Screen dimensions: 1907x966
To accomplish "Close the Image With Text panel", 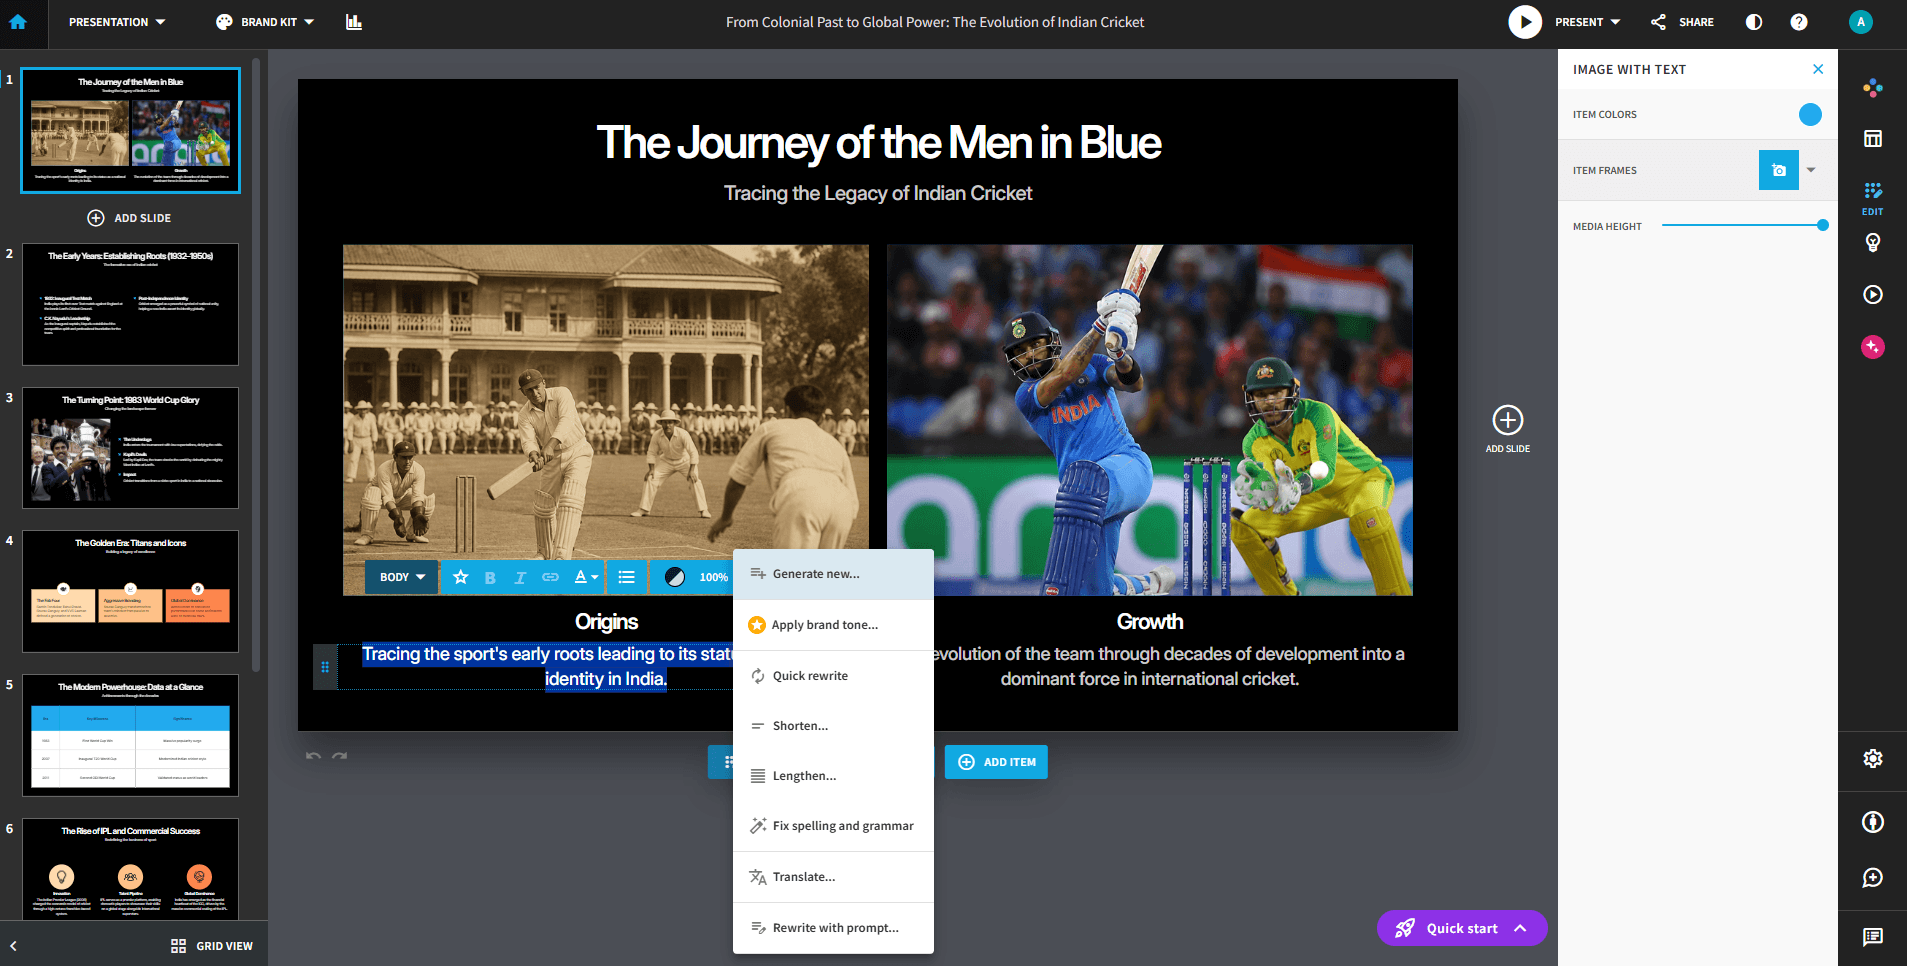I will pos(1818,69).
